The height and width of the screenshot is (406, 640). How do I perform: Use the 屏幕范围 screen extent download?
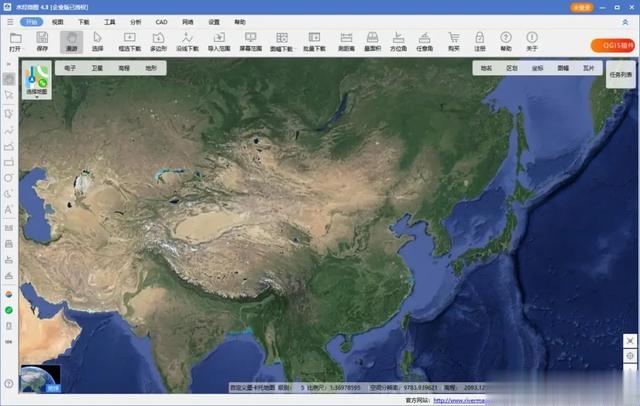[x=251, y=42]
